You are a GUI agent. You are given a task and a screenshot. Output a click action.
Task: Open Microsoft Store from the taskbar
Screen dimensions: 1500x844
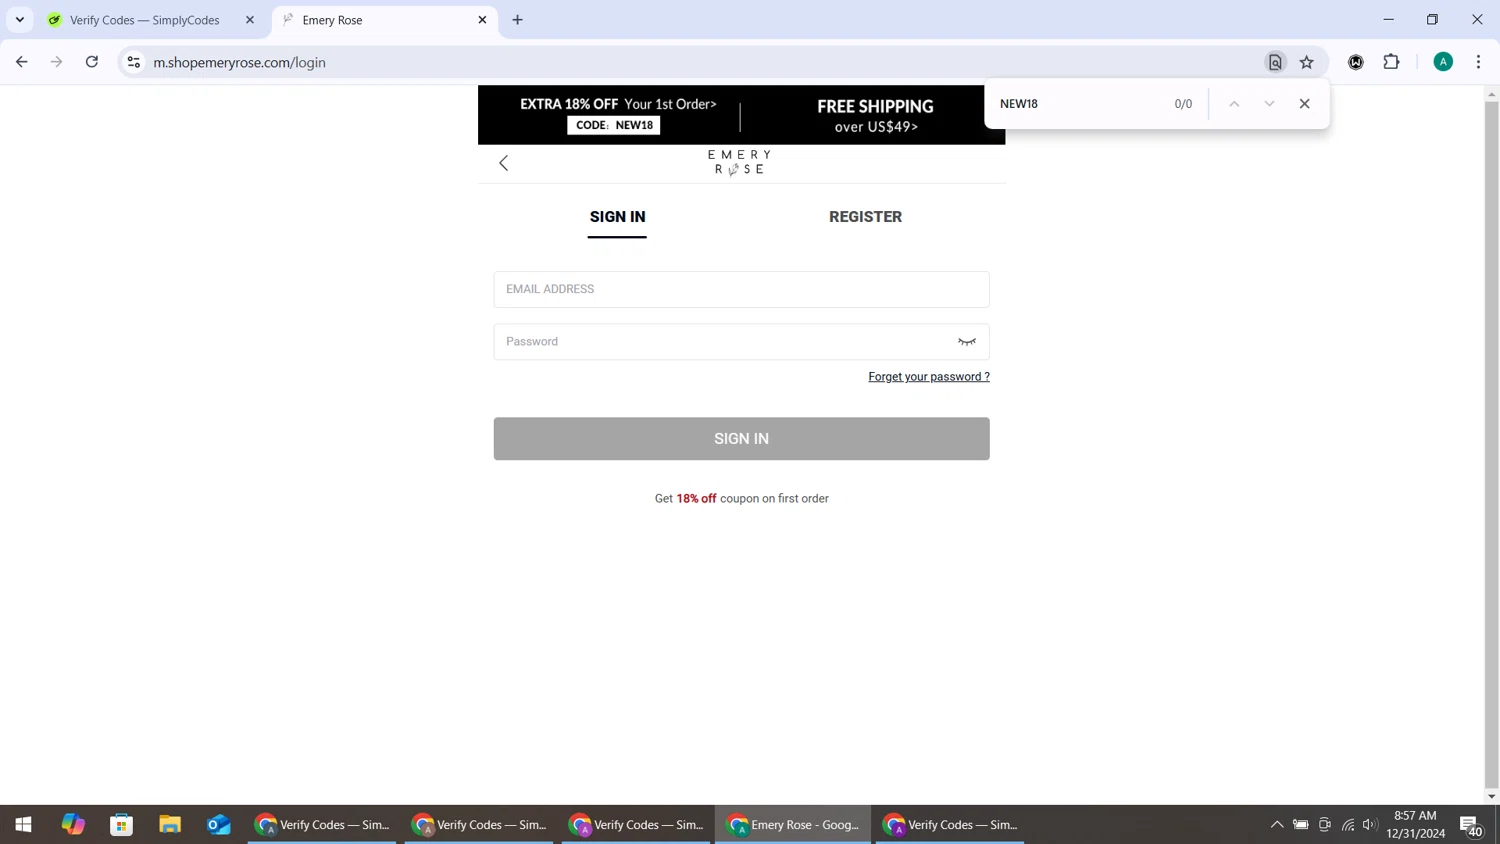pos(122,825)
